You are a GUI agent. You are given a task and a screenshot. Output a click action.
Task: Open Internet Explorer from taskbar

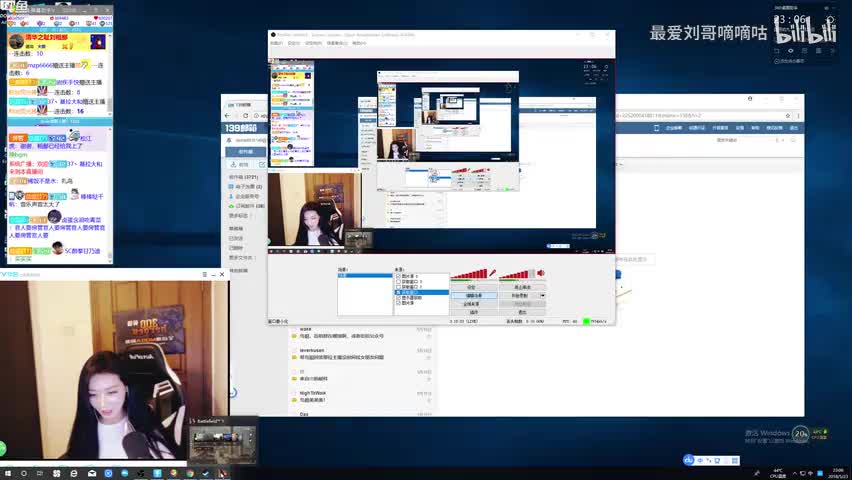tap(74, 473)
